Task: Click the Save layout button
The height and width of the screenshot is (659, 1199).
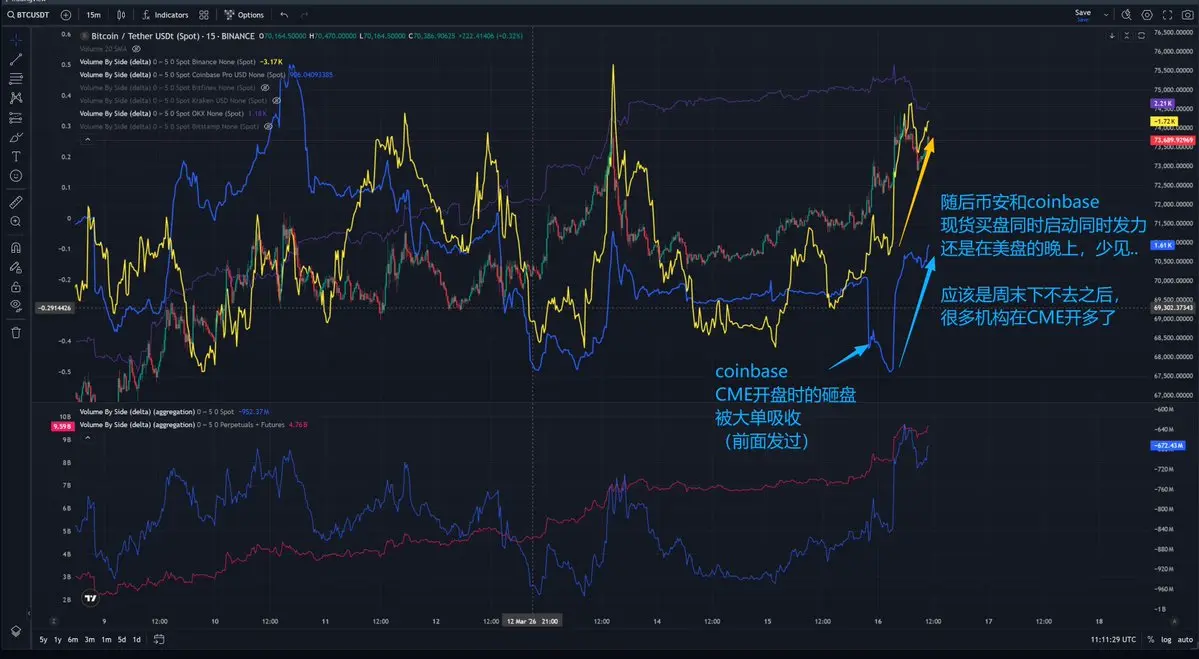Action: pyautogui.click(x=1083, y=14)
